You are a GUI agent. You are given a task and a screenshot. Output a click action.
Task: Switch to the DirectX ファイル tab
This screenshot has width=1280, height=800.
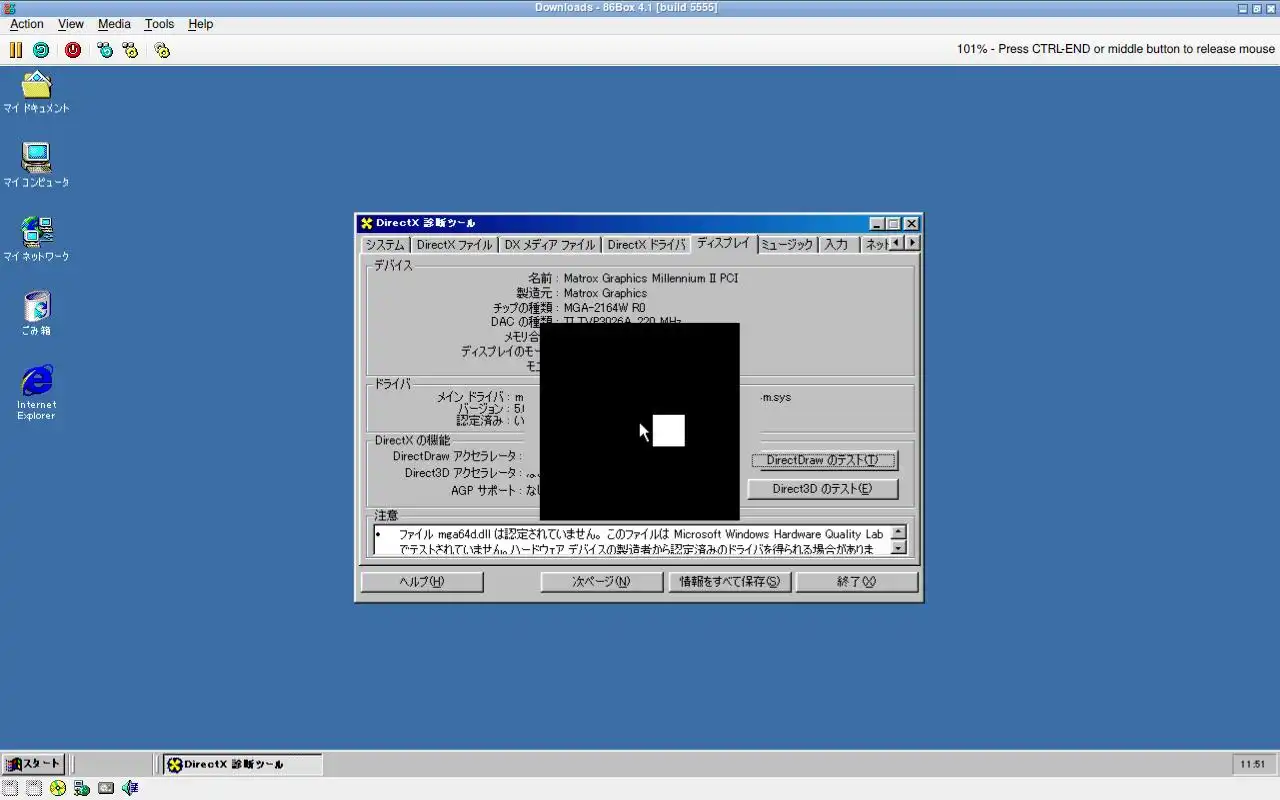(x=454, y=245)
